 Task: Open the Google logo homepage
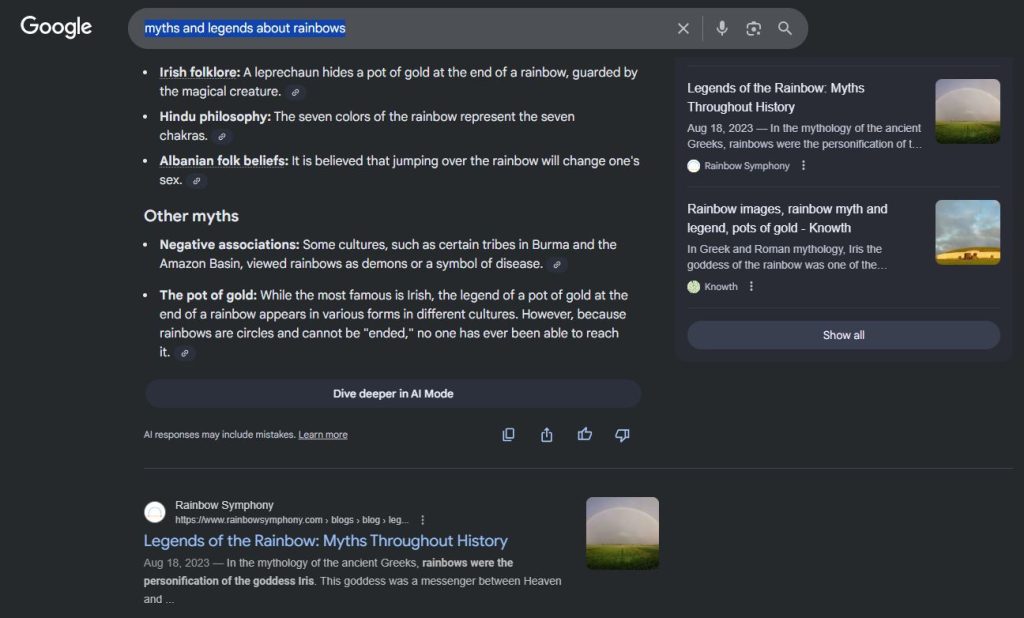[x=56, y=27]
